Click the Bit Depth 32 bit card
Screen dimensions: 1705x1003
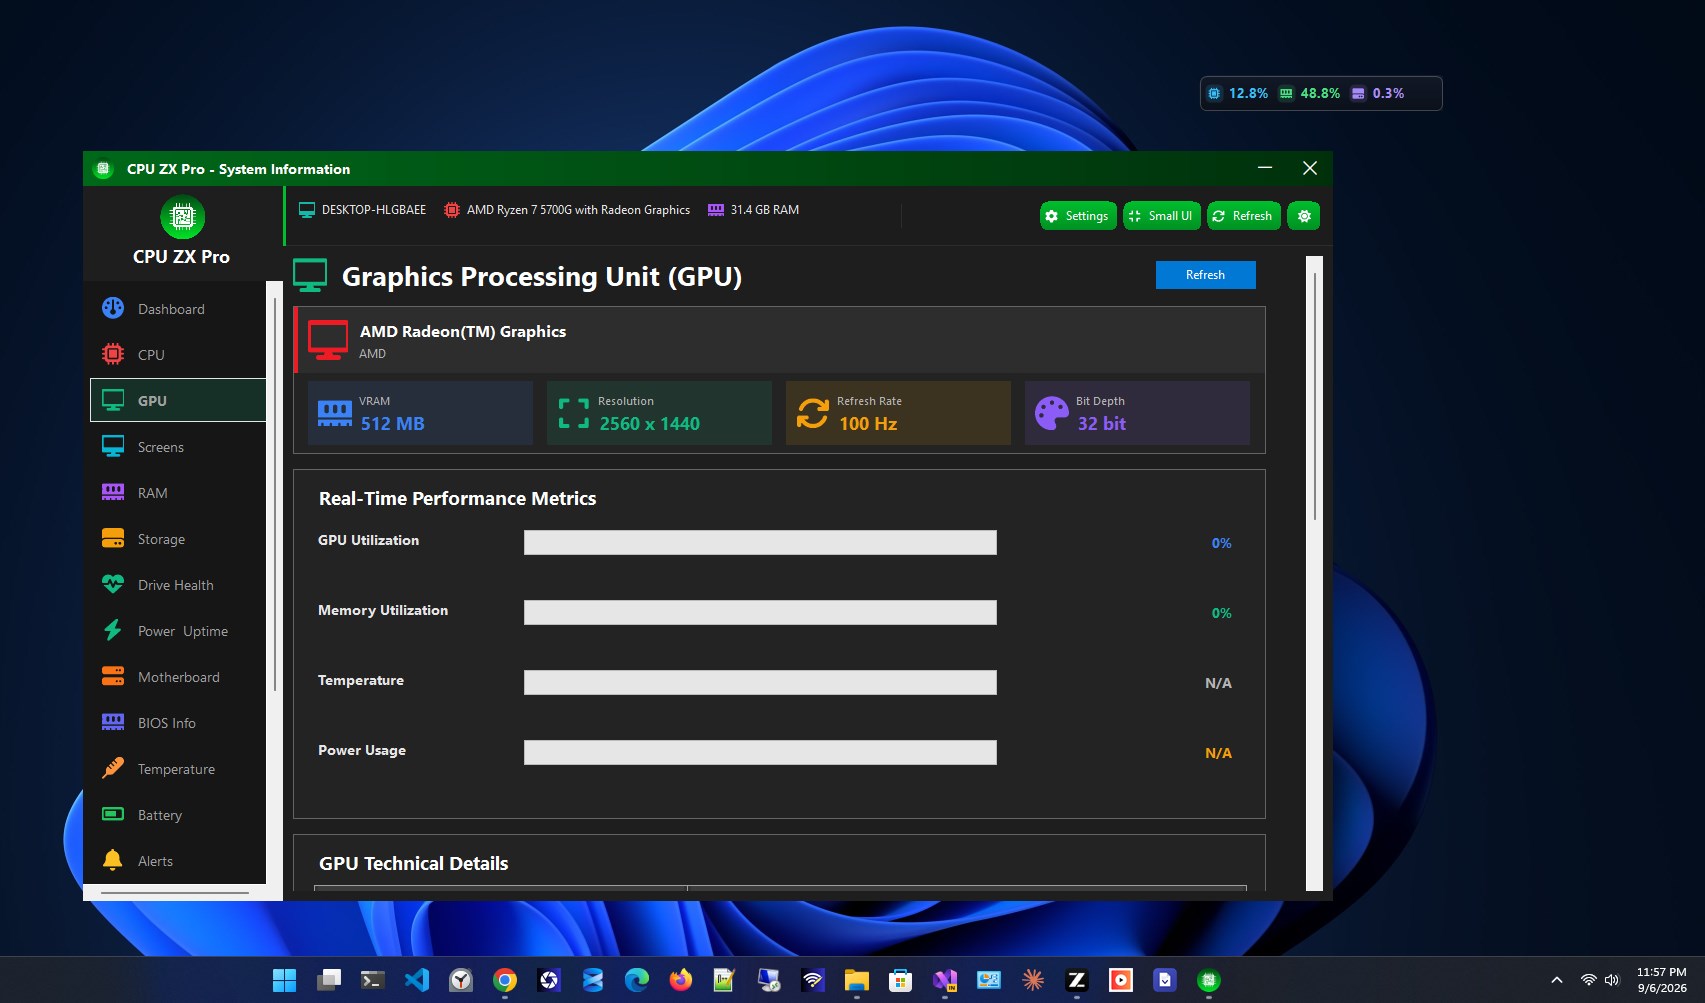tap(1137, 413)
